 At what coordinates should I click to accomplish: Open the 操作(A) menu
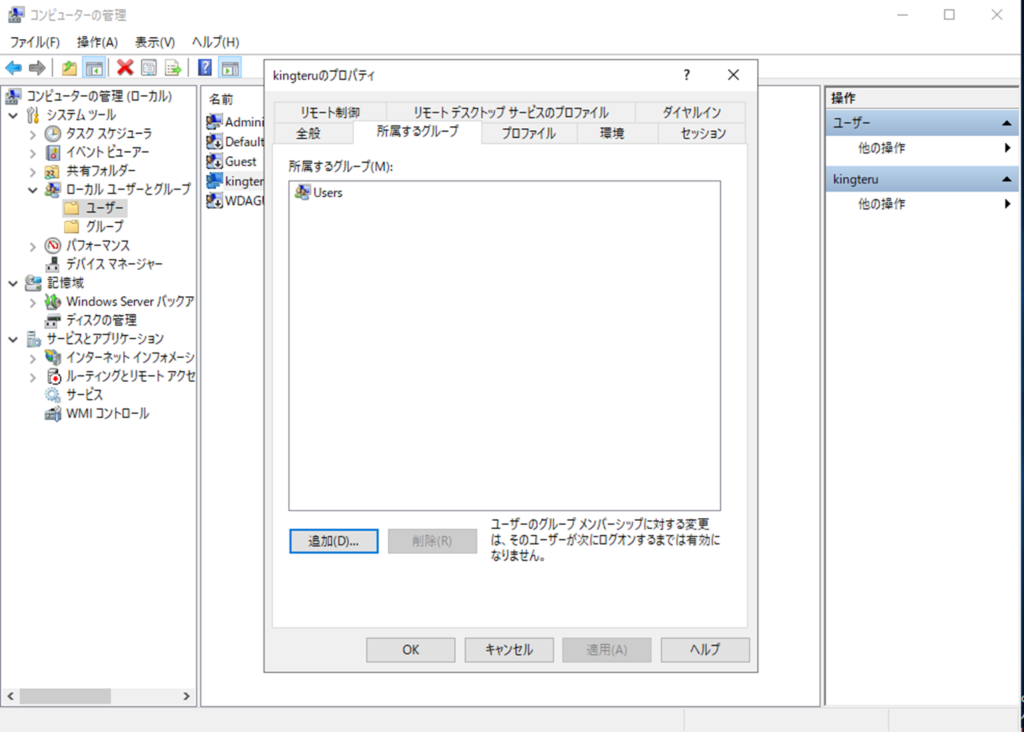point(97,42)
